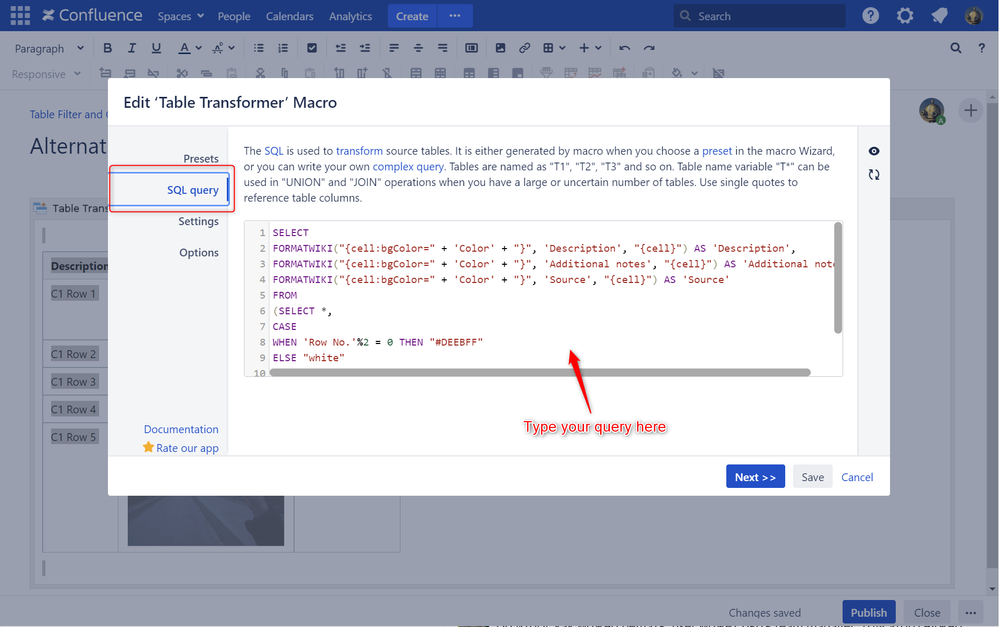Toggle bold formatting in editor toolbar
999x627 pixels.
coord(107,48)
